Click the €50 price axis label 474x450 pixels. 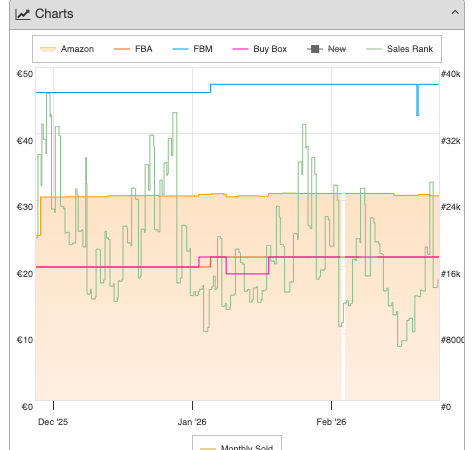[x=25, y=74]
